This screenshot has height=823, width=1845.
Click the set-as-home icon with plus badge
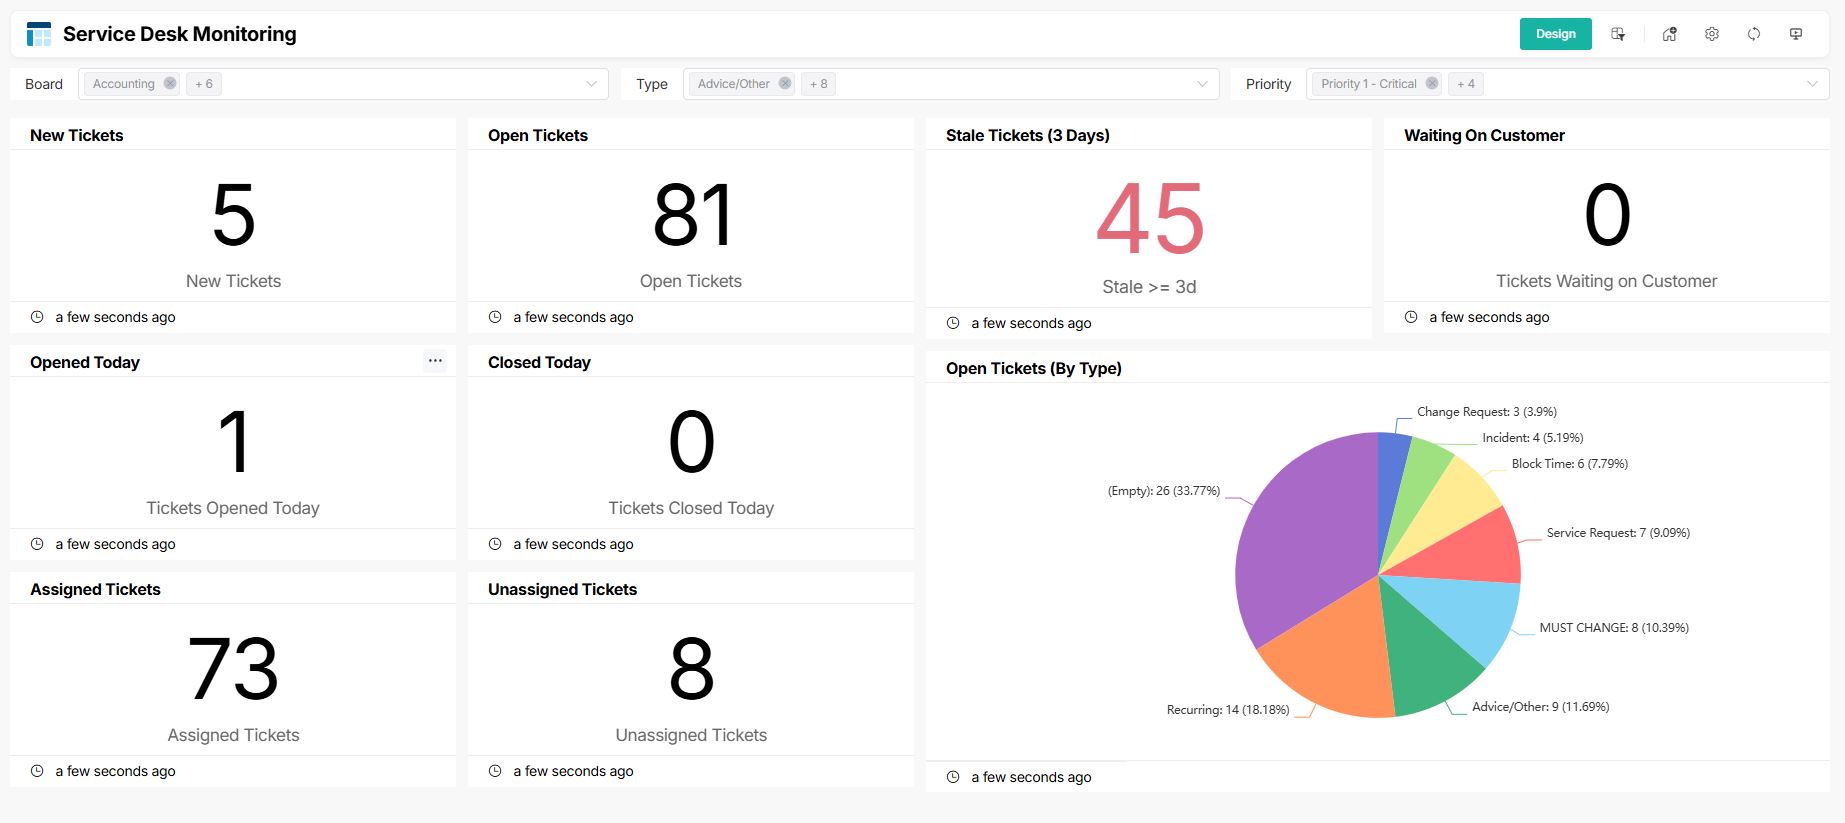click(x=1669, y=34)
